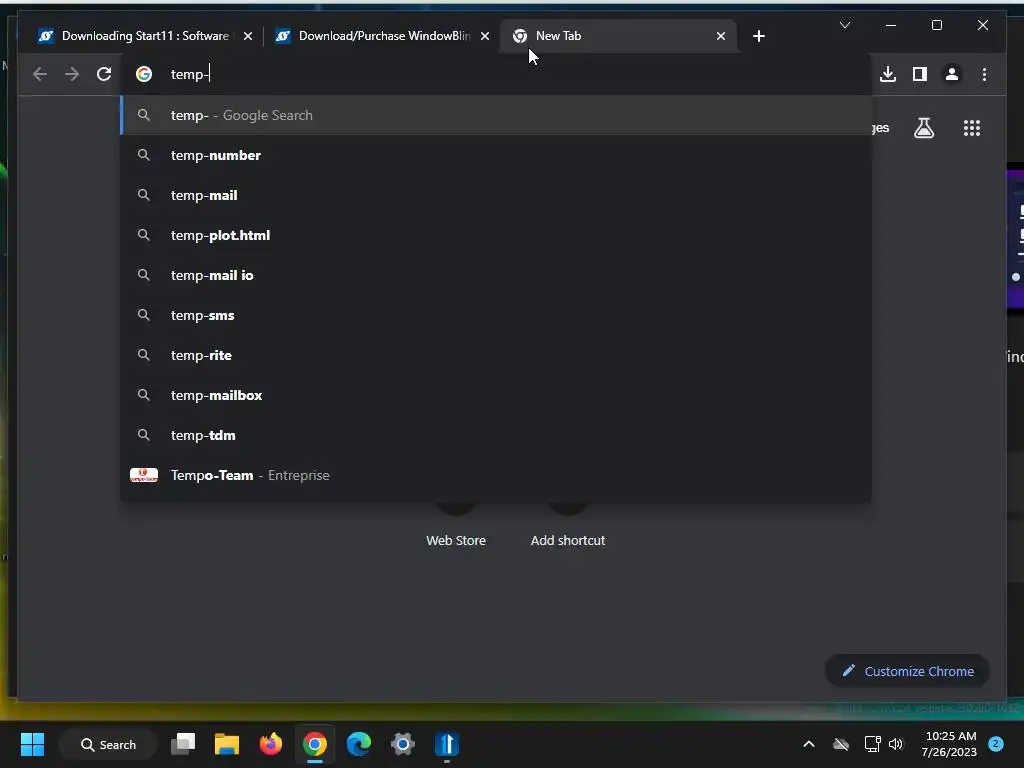Viewport: 1024px width, 768px height.
Task: Close the Downloading Start11 tab
Action: (x=248, y=36)
